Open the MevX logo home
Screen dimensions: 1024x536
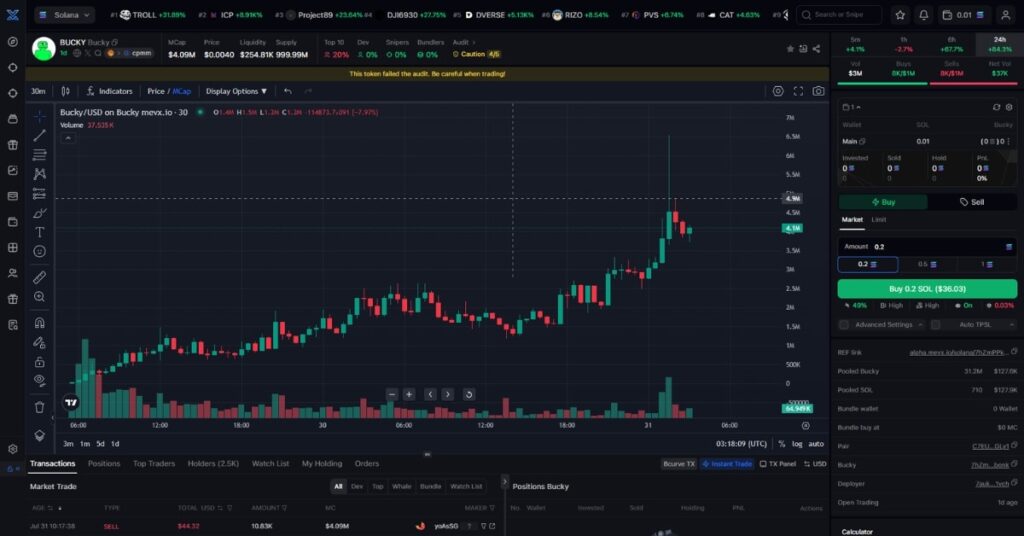pos(12,14)
